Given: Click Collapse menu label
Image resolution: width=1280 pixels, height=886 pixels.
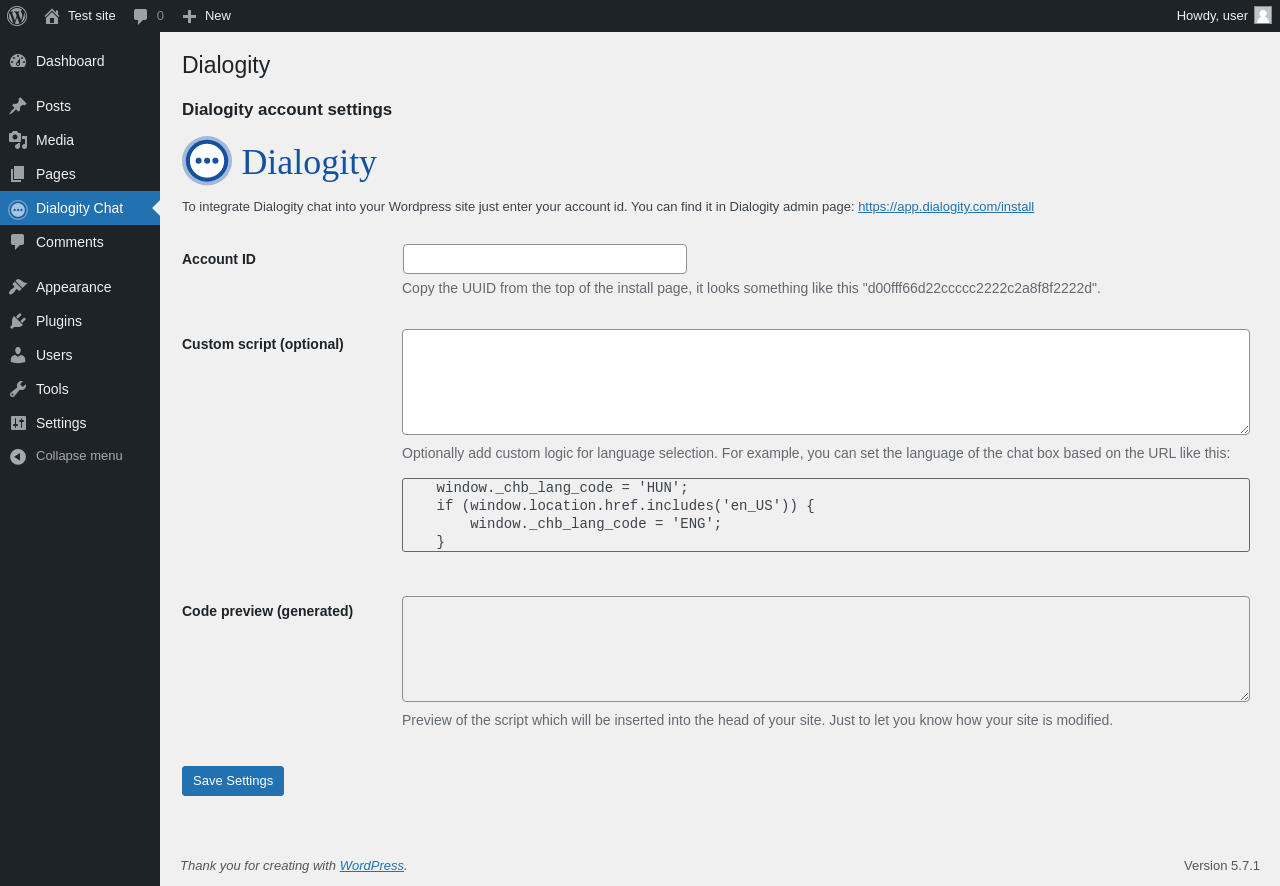Looking at the screenshot, I should (79, 456).
